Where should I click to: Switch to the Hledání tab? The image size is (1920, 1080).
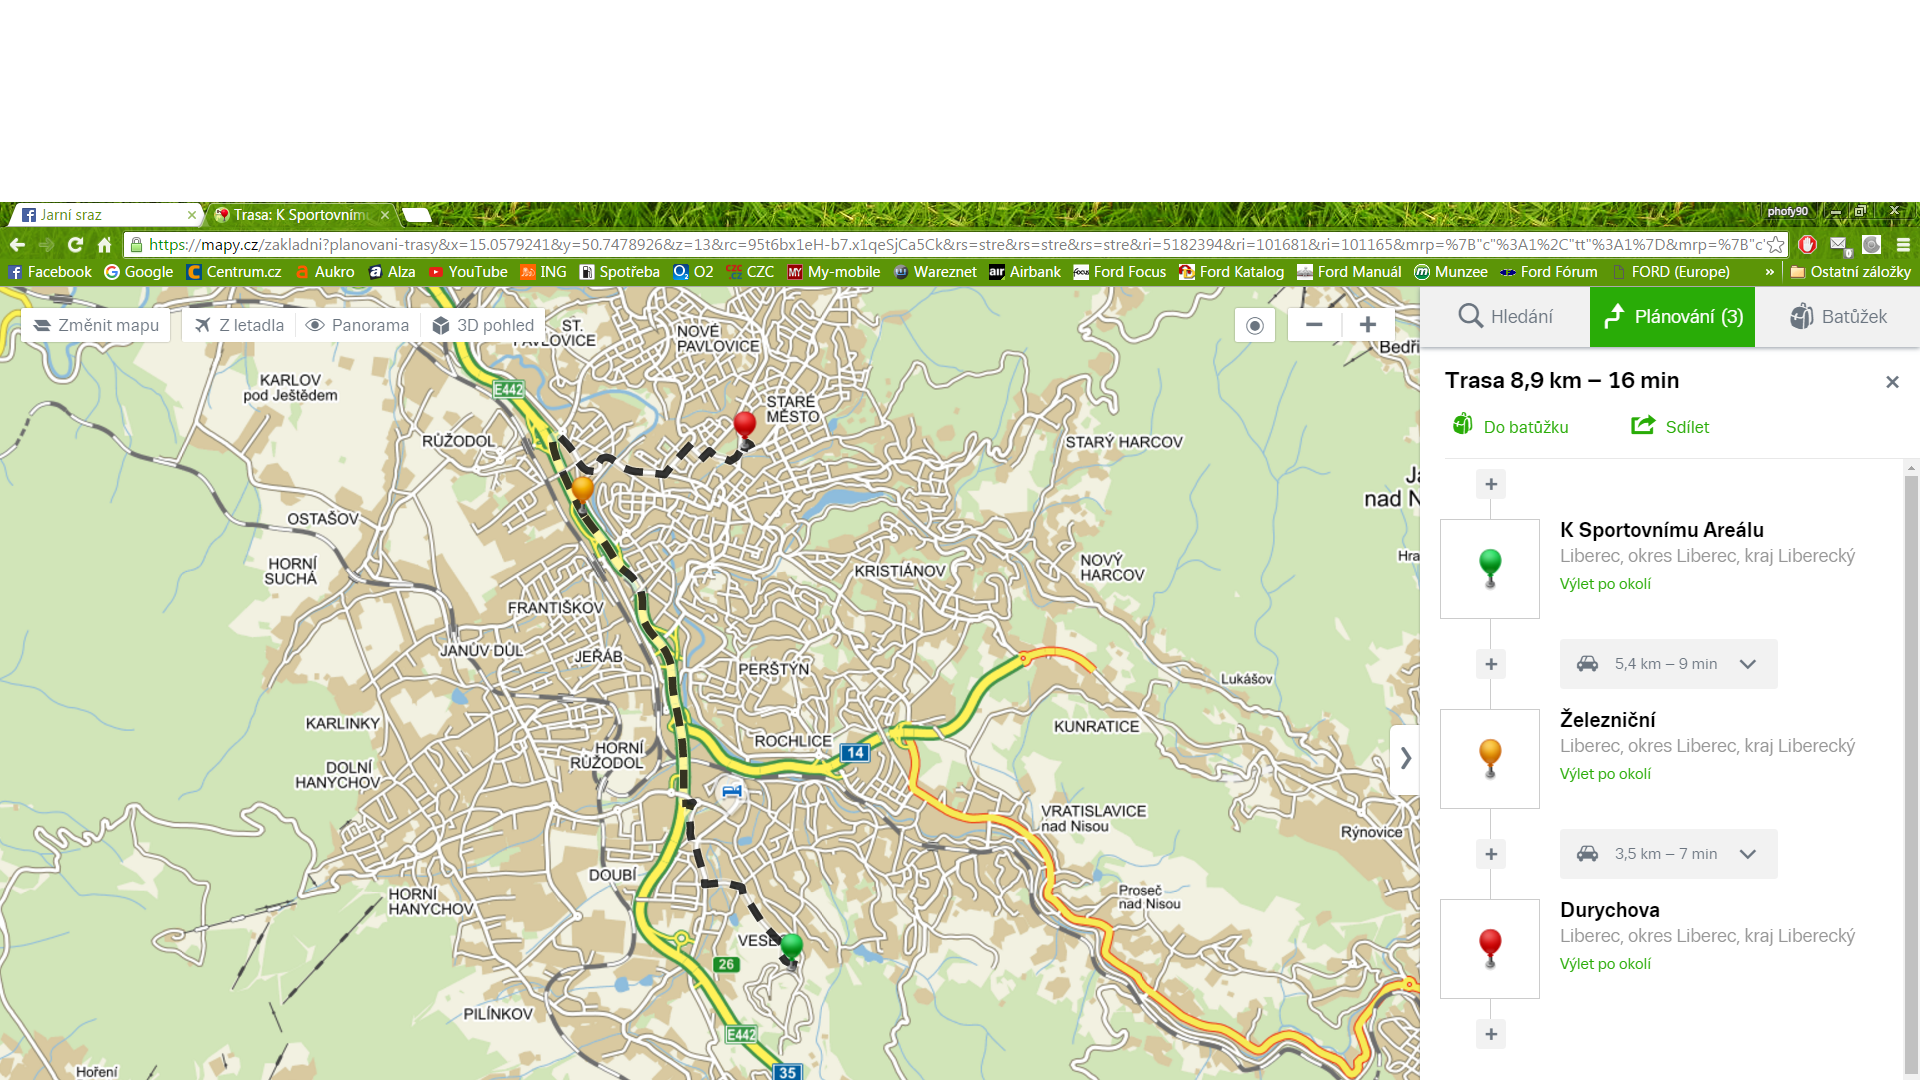[1504, 317]
